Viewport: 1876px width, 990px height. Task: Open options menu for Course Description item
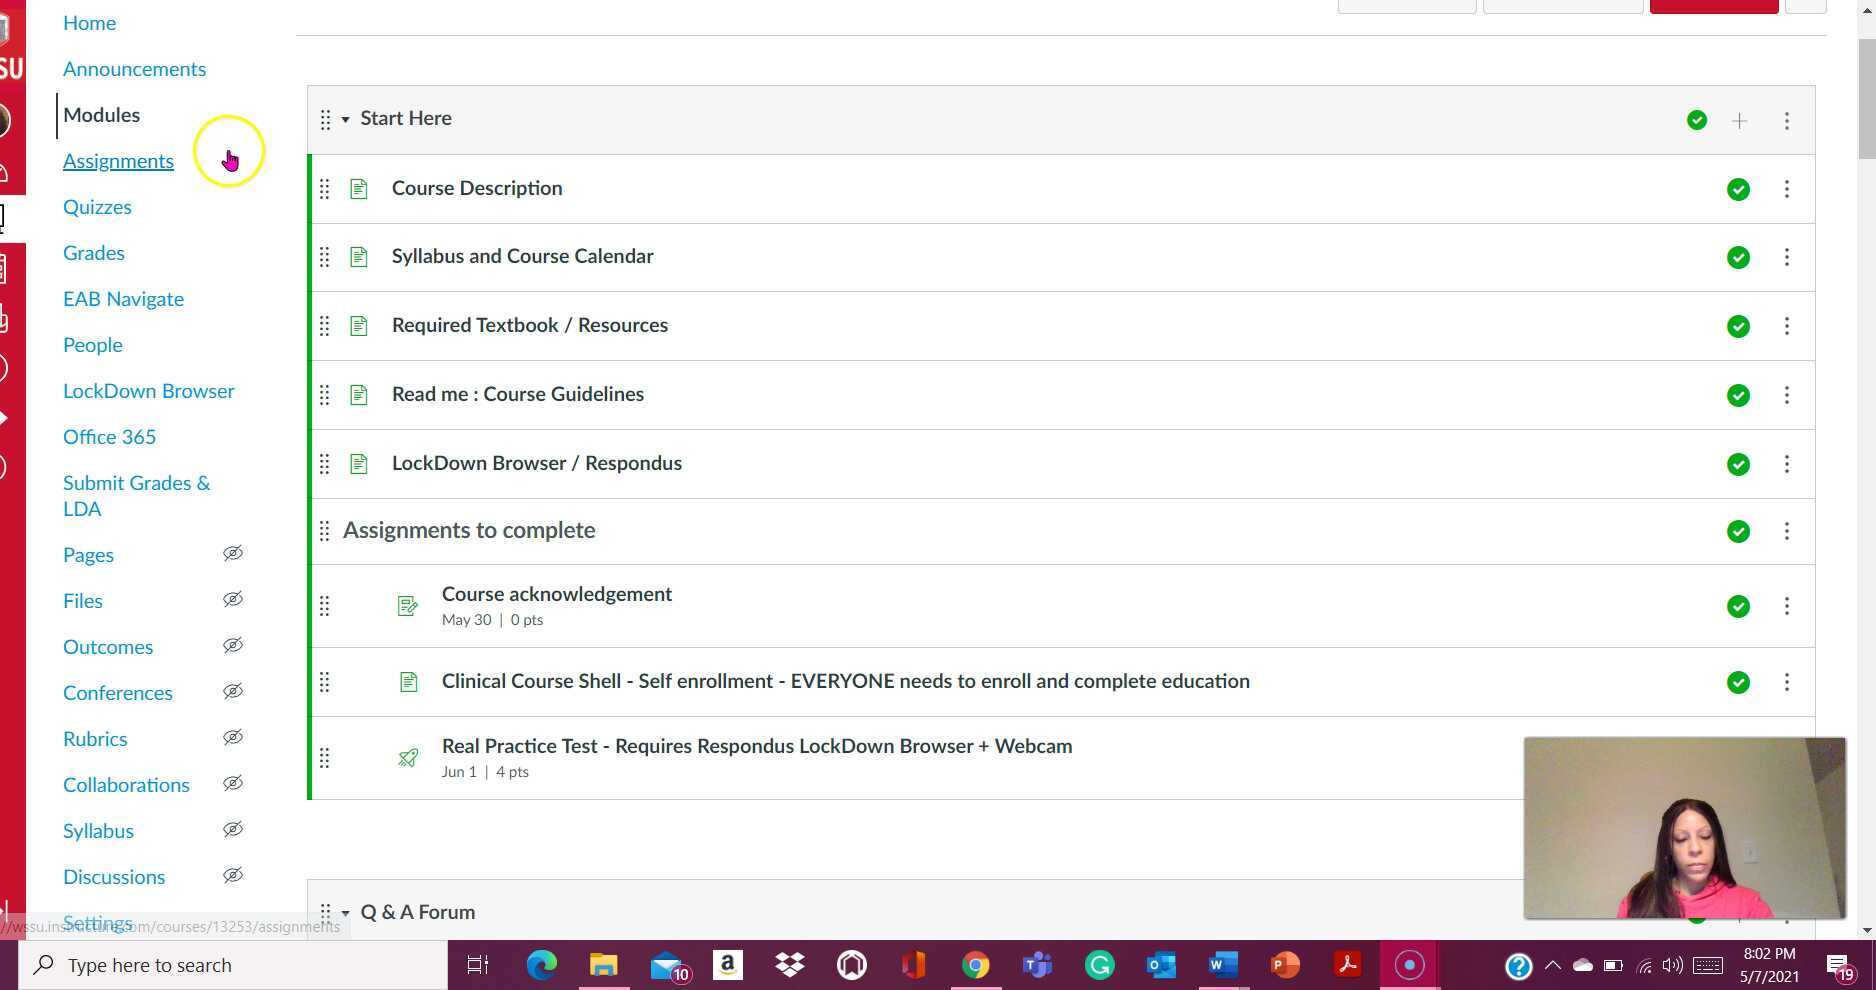point(1787,189)
